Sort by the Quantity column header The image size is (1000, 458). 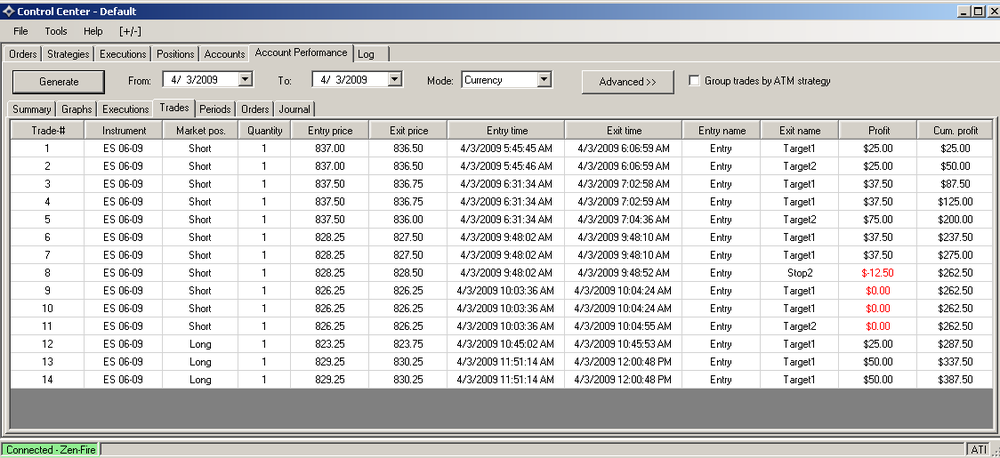click(x=265, y=130)
